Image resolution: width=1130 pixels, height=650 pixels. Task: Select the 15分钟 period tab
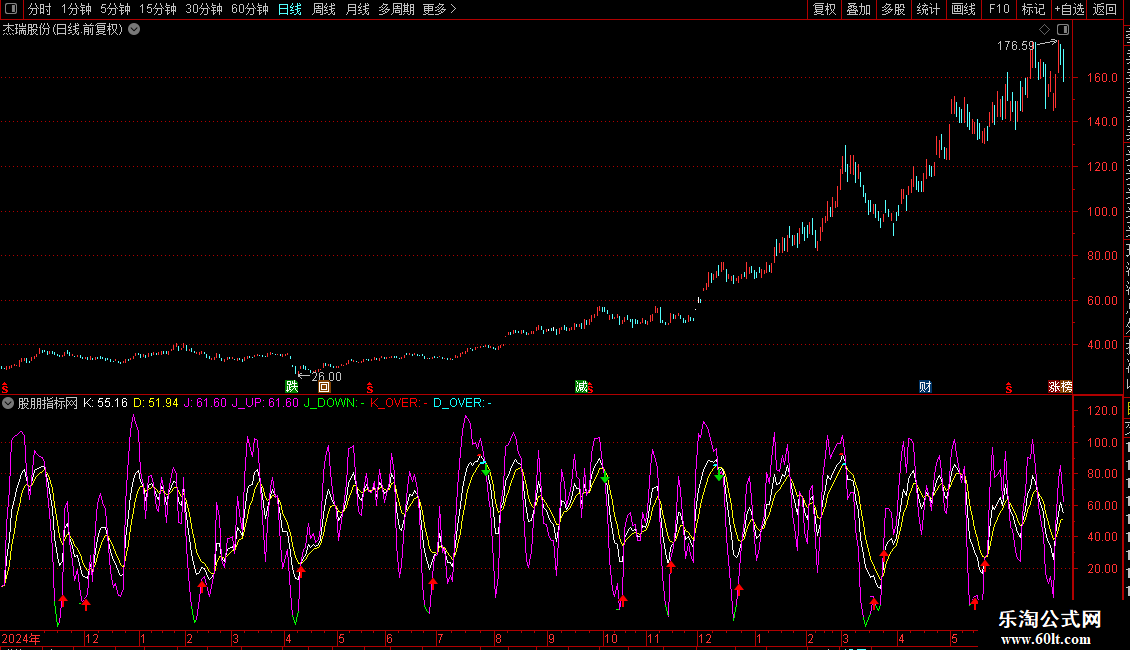[x=158, y=9]
